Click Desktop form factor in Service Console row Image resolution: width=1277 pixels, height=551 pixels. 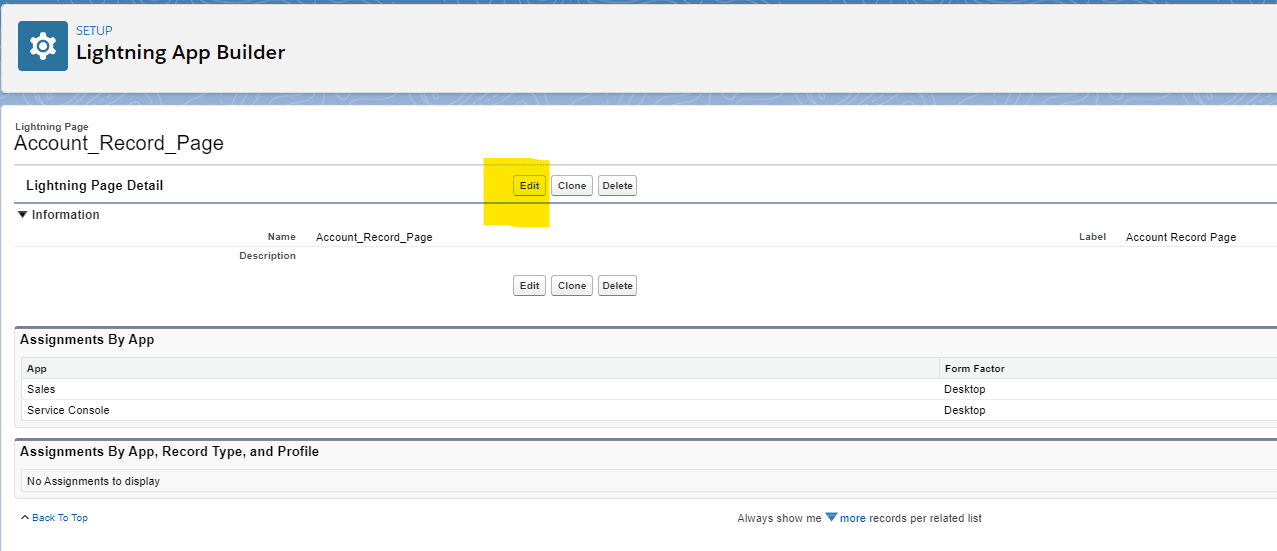pyautogui.click(x=965, y=410)
